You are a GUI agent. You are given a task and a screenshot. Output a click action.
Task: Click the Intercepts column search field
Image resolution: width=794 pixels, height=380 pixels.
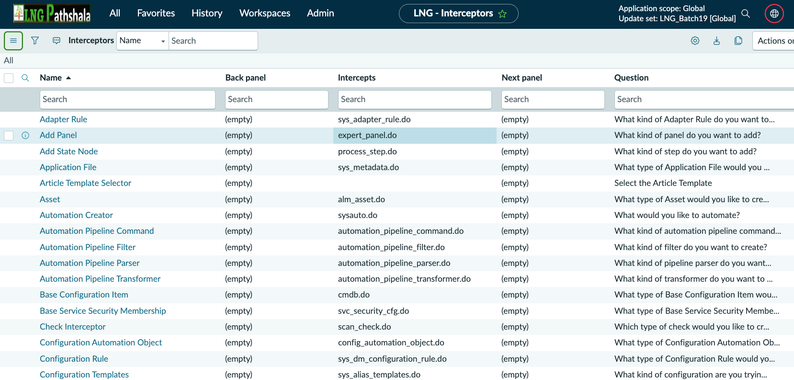click(415, 99)
